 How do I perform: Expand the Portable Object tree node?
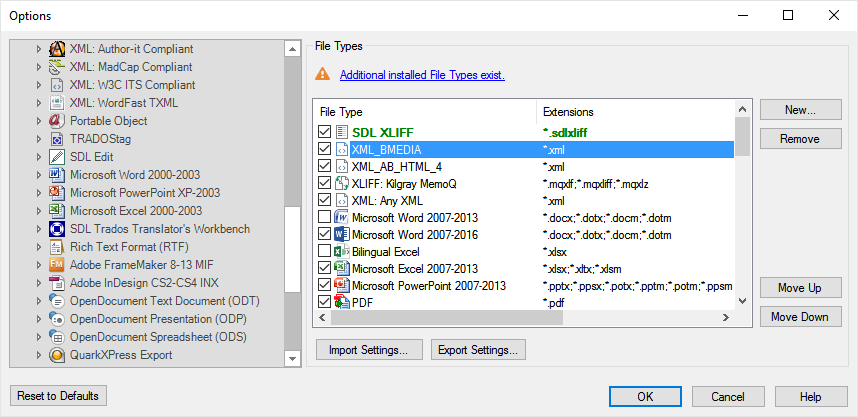[39, 121]
